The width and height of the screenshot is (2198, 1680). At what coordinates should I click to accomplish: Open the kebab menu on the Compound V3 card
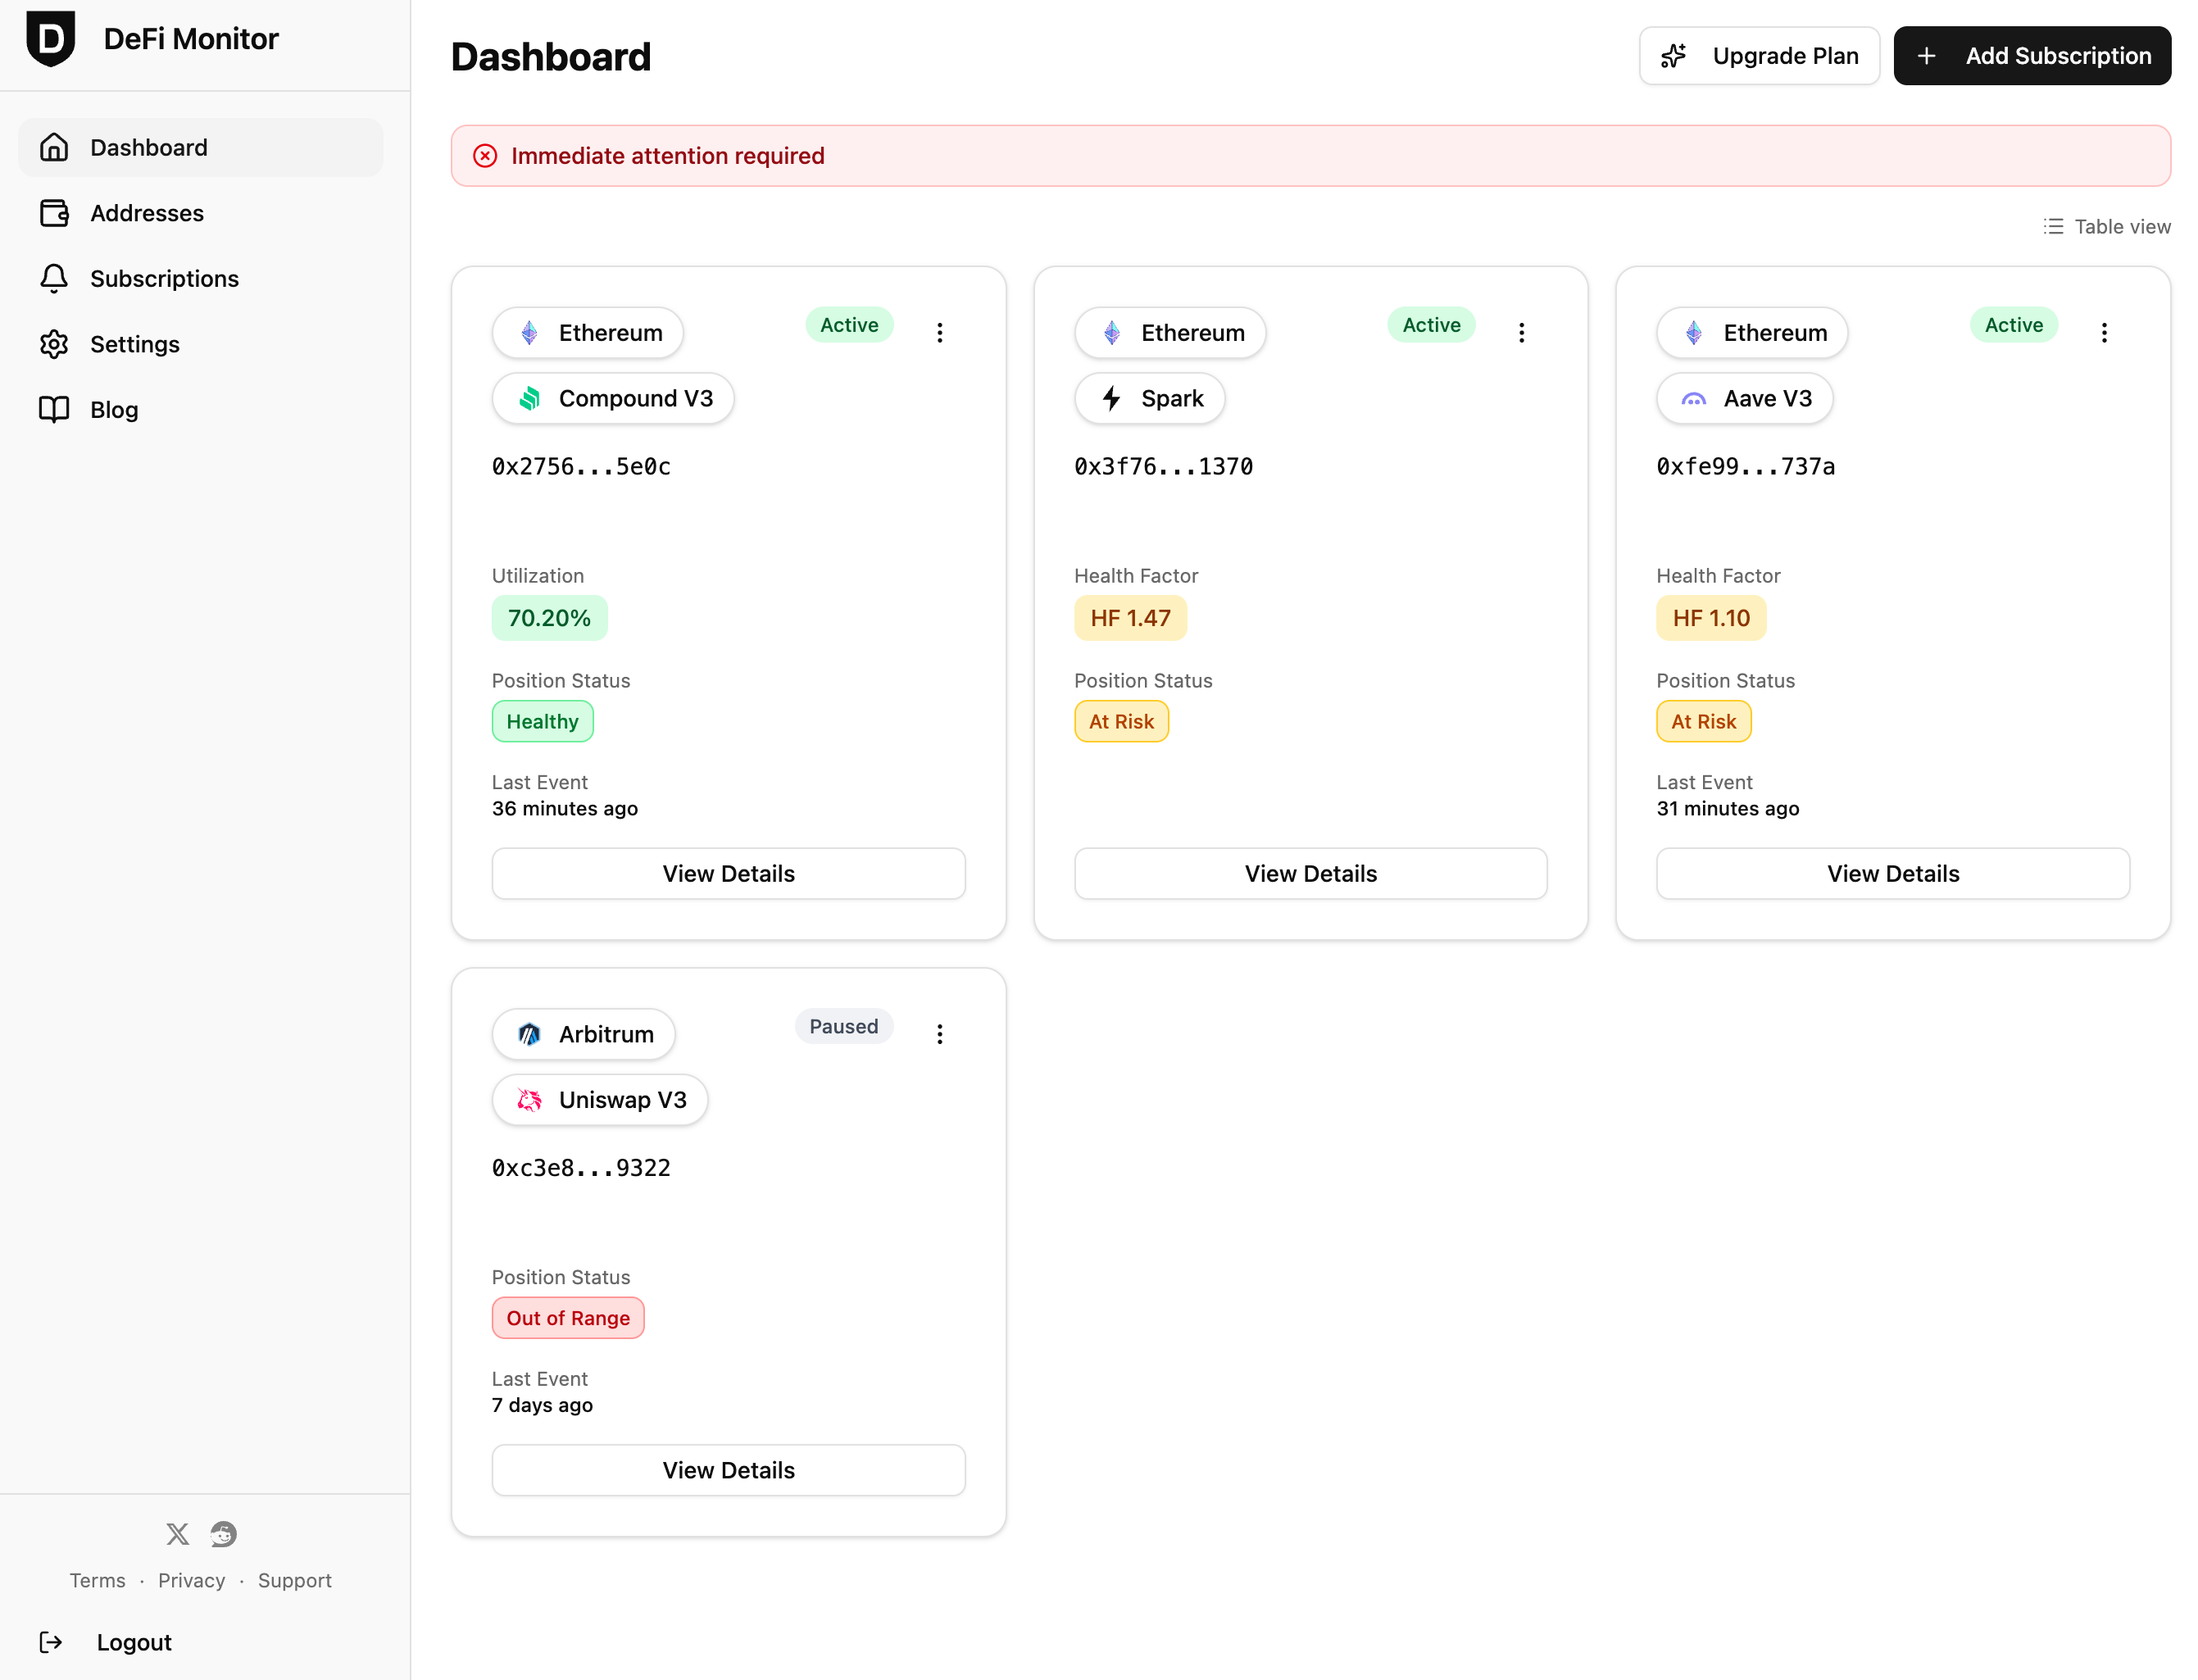(940, 332)
